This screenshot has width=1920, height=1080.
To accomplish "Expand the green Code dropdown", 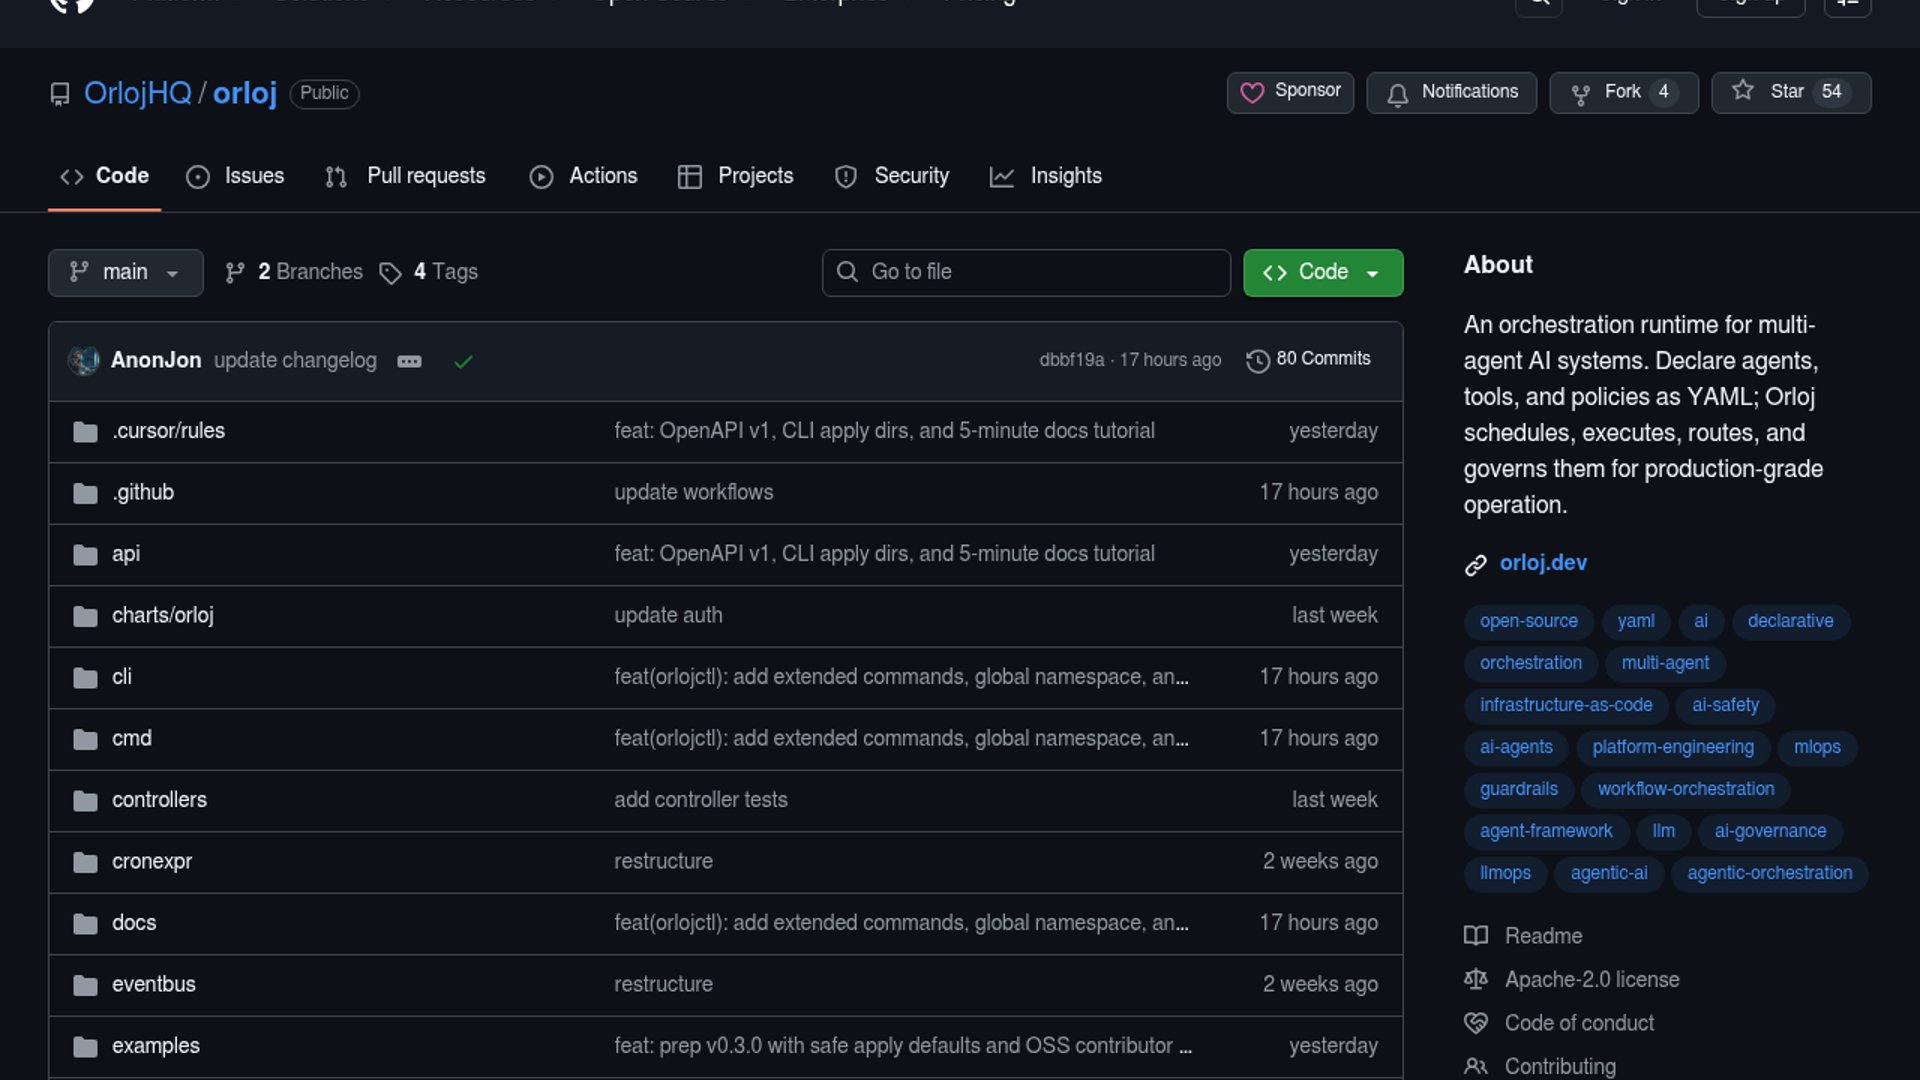I will point(1322,272).
